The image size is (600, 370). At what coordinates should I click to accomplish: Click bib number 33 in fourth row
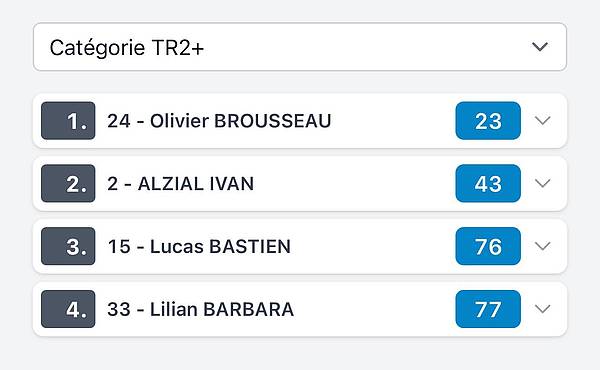pyautogui.click(x=119, y=309)
